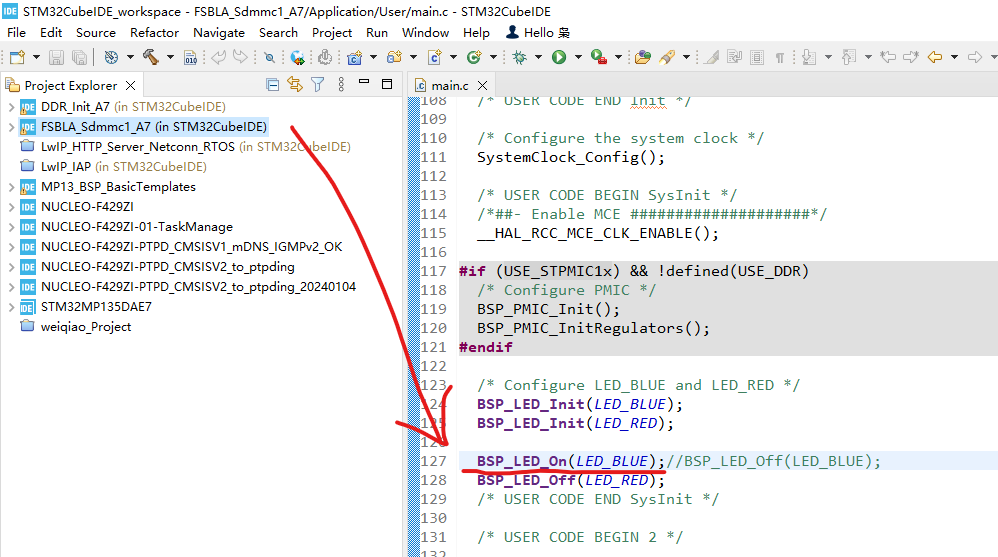Click the Project Explorer filter funnel icon

coord(318,85)
